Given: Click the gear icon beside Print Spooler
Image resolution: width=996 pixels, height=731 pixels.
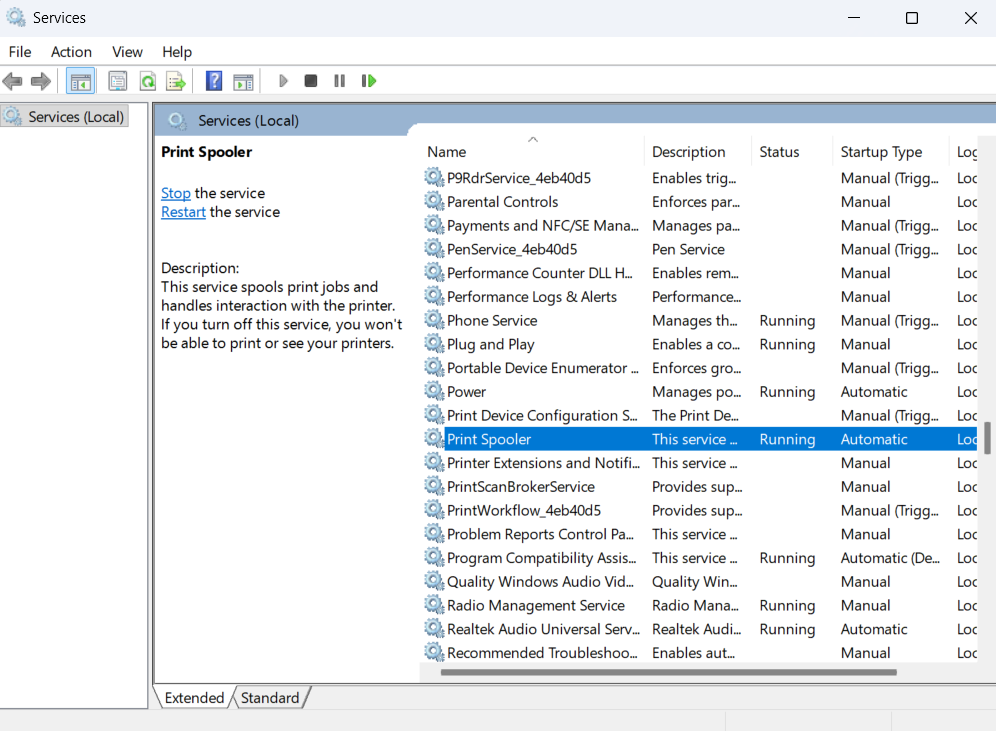Looking at the screenshot, I should pos(434,439).
